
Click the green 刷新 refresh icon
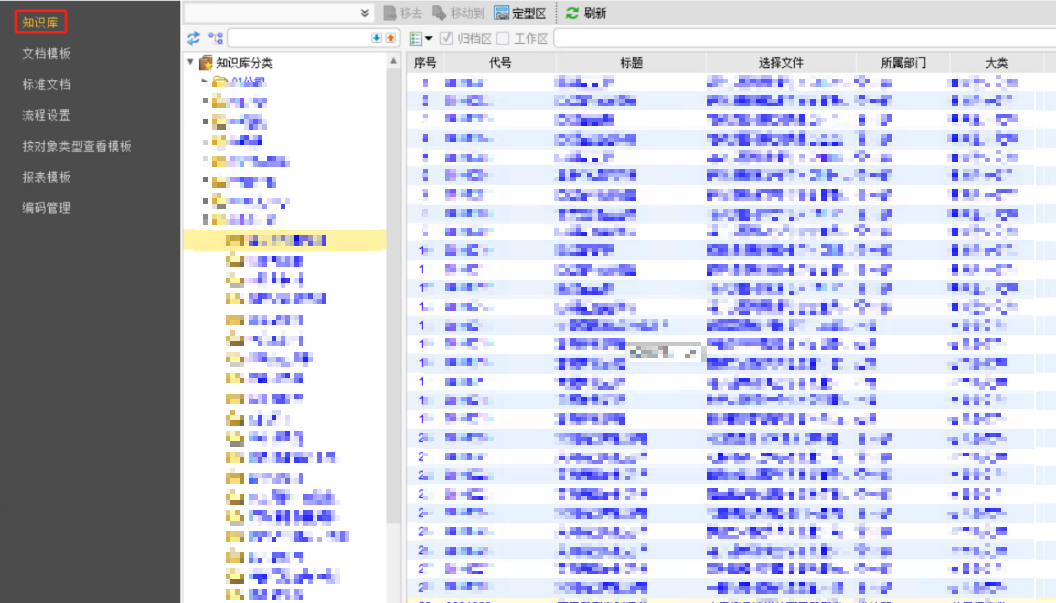click(572, 13)
